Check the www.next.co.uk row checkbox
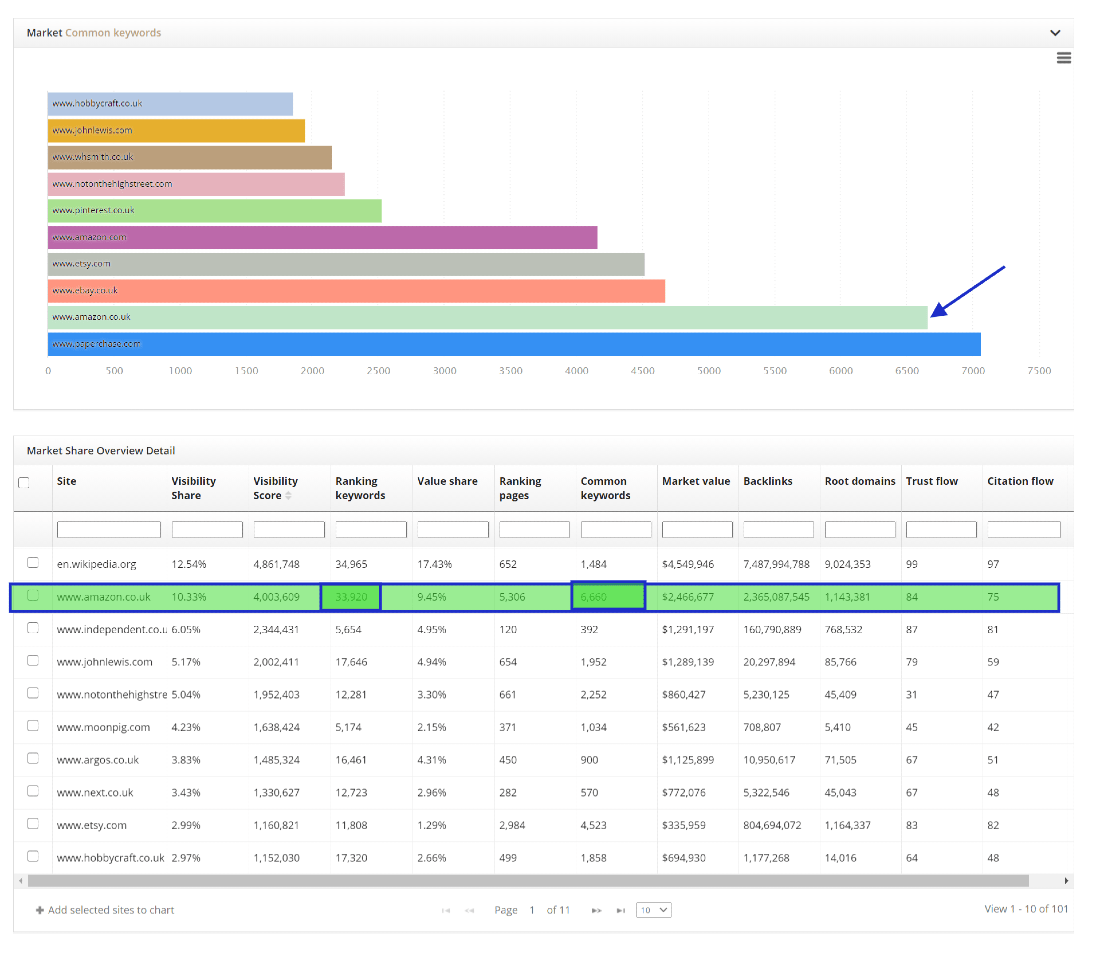 point(33,791)
